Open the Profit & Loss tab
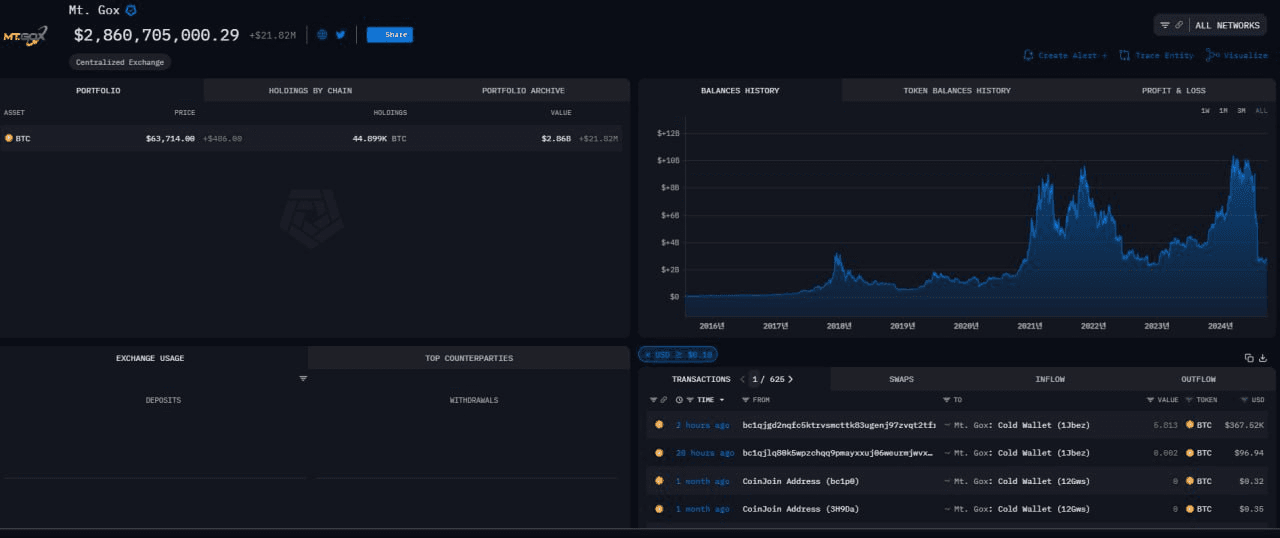1280x538 pixels. click(1174, 90)
